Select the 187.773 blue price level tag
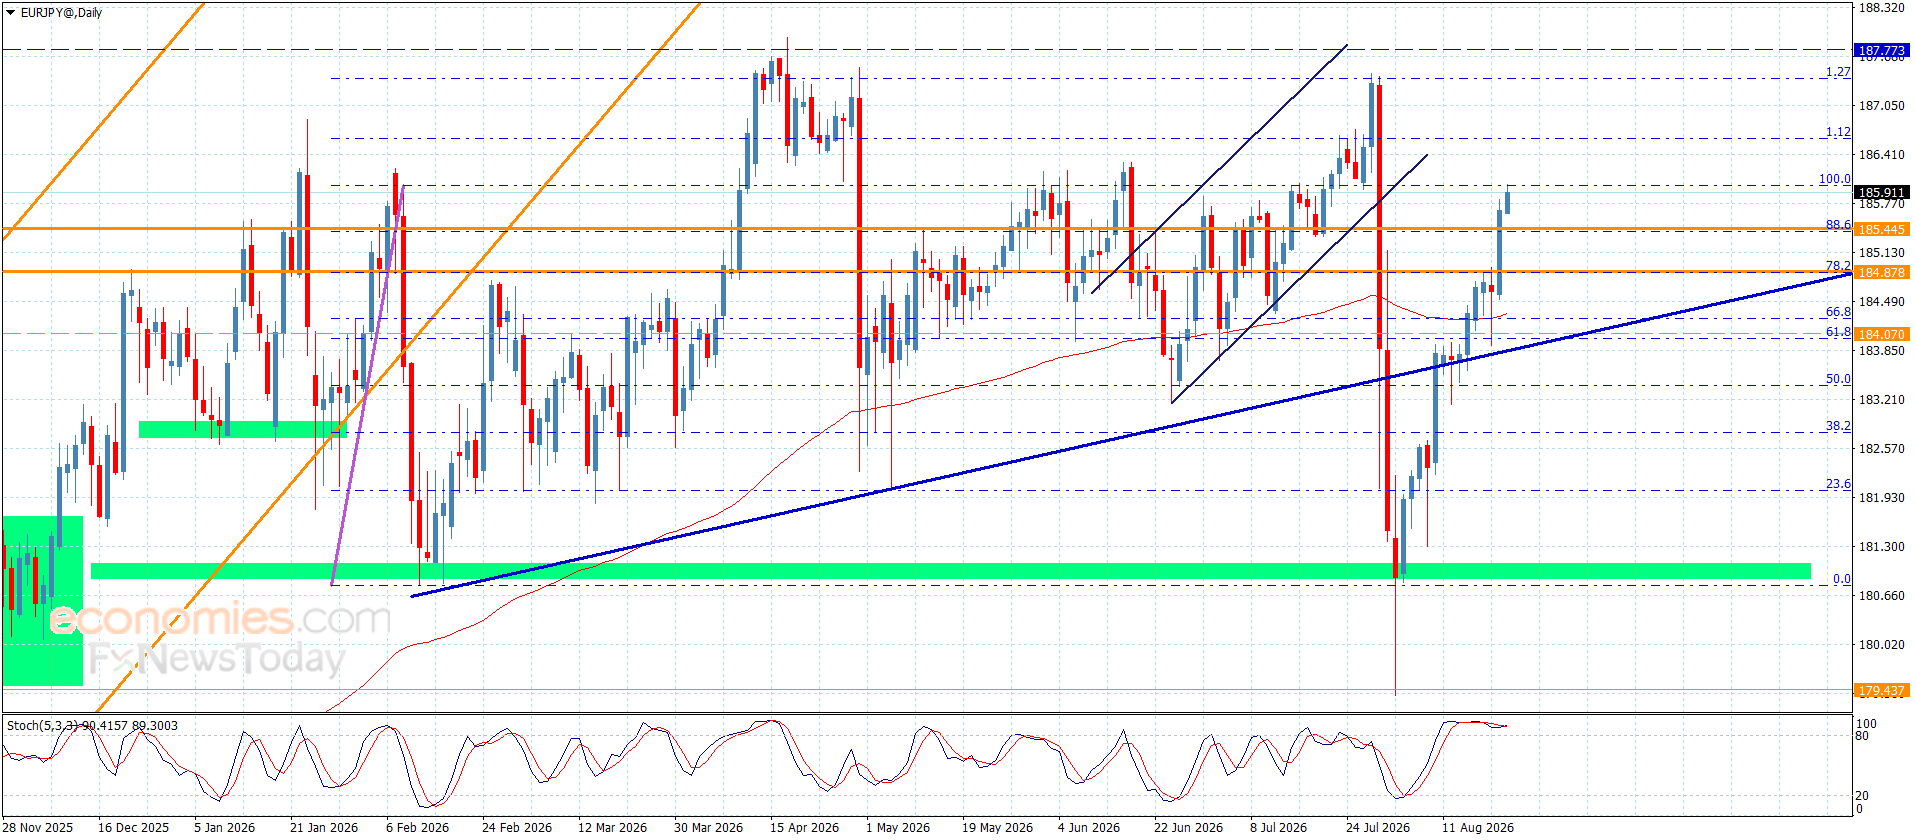Viewport: 1916px width, 840px height. 1882,50
